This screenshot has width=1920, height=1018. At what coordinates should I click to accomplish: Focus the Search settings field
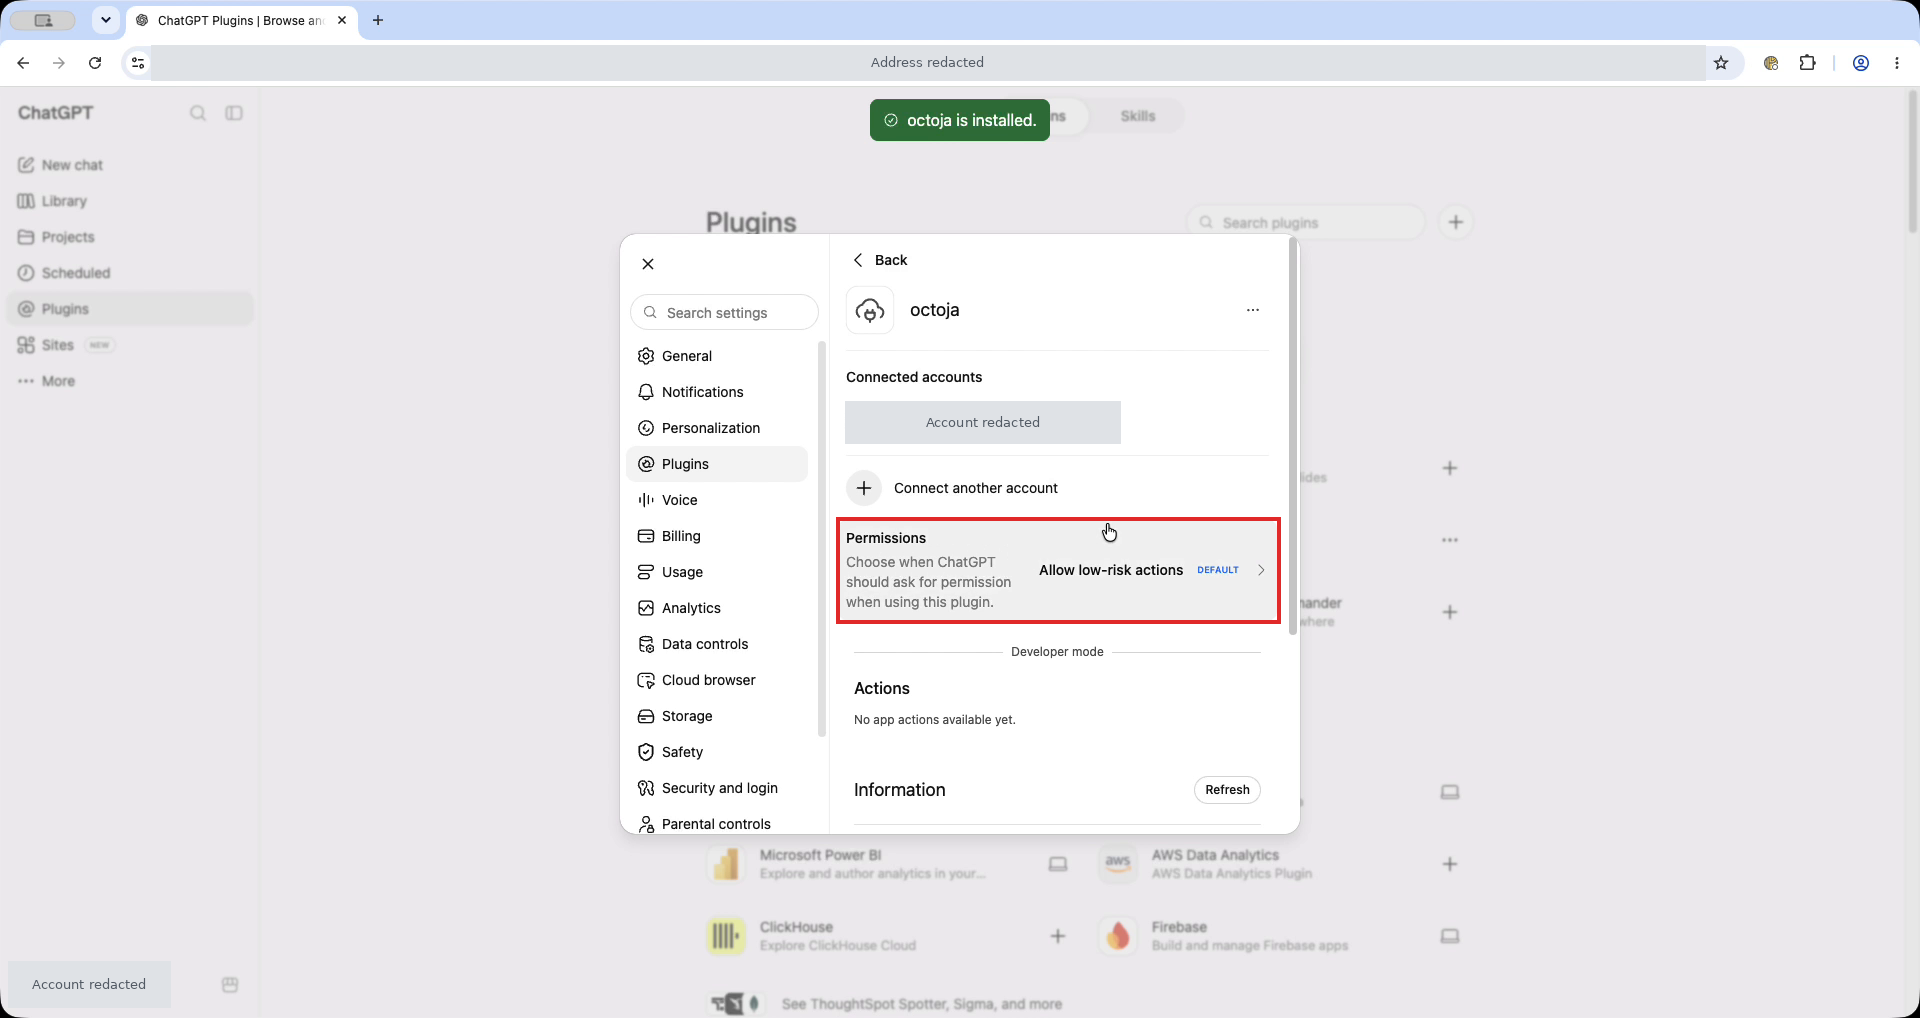[725, 312]
